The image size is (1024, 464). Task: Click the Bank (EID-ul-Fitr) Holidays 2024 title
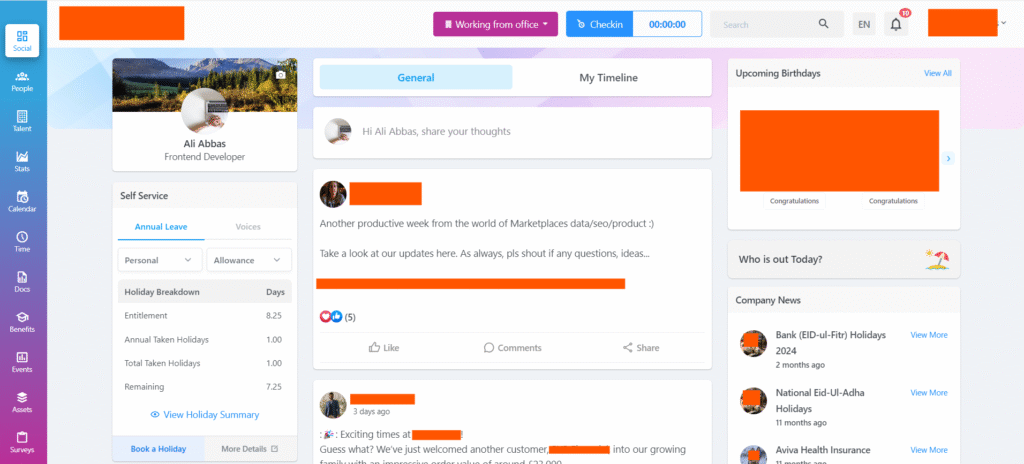pos(831,342)
